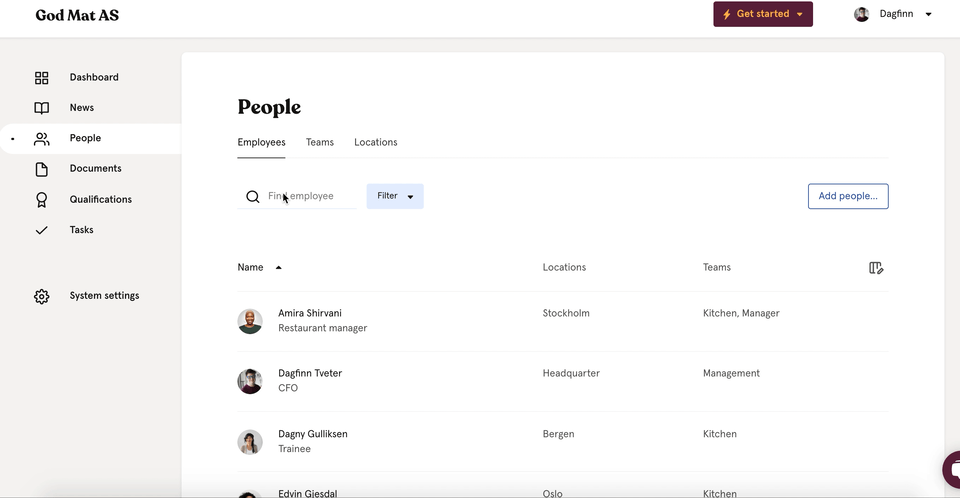
Task: Click the Documents file icon
Action: tap(42, 169)
